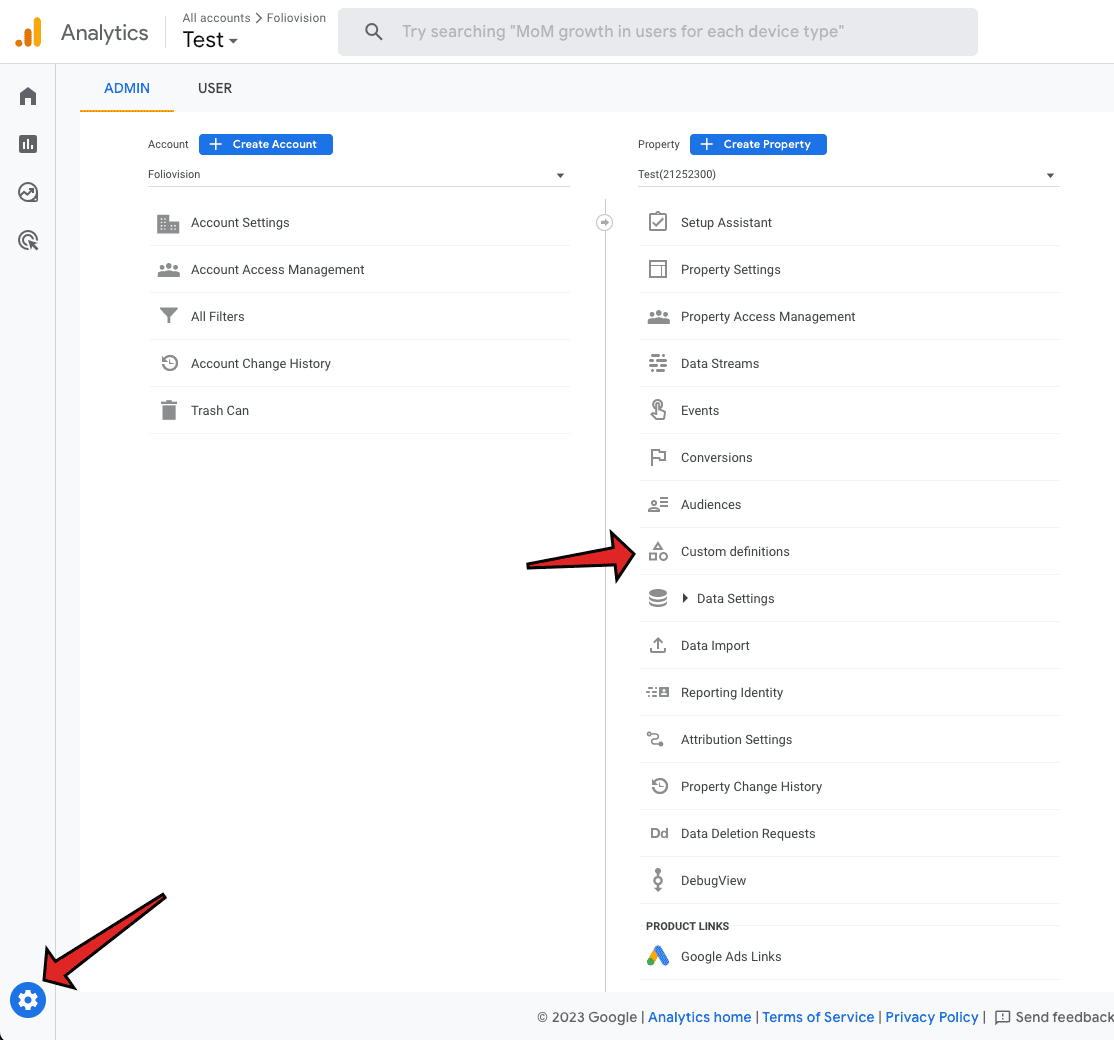
Task: Click the All Filters funnel icon
Action: (x=168, y=315)
